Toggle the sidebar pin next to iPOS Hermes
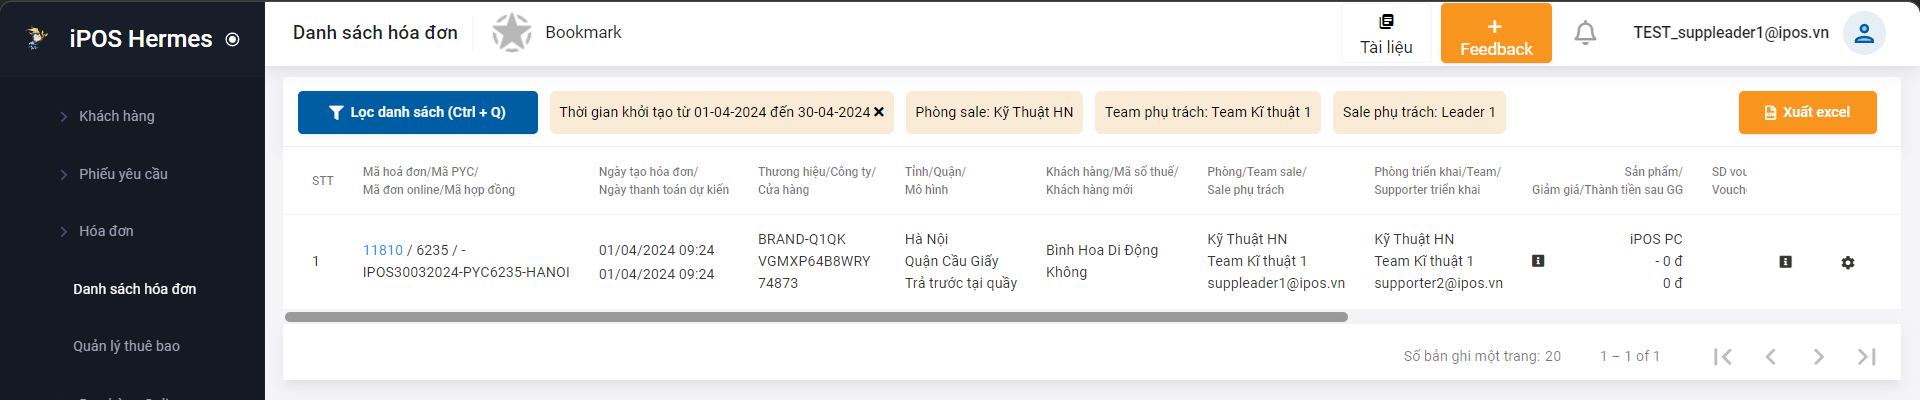Screen dimensions: 1920x400 pyautogui.click(x=233, y=40)
